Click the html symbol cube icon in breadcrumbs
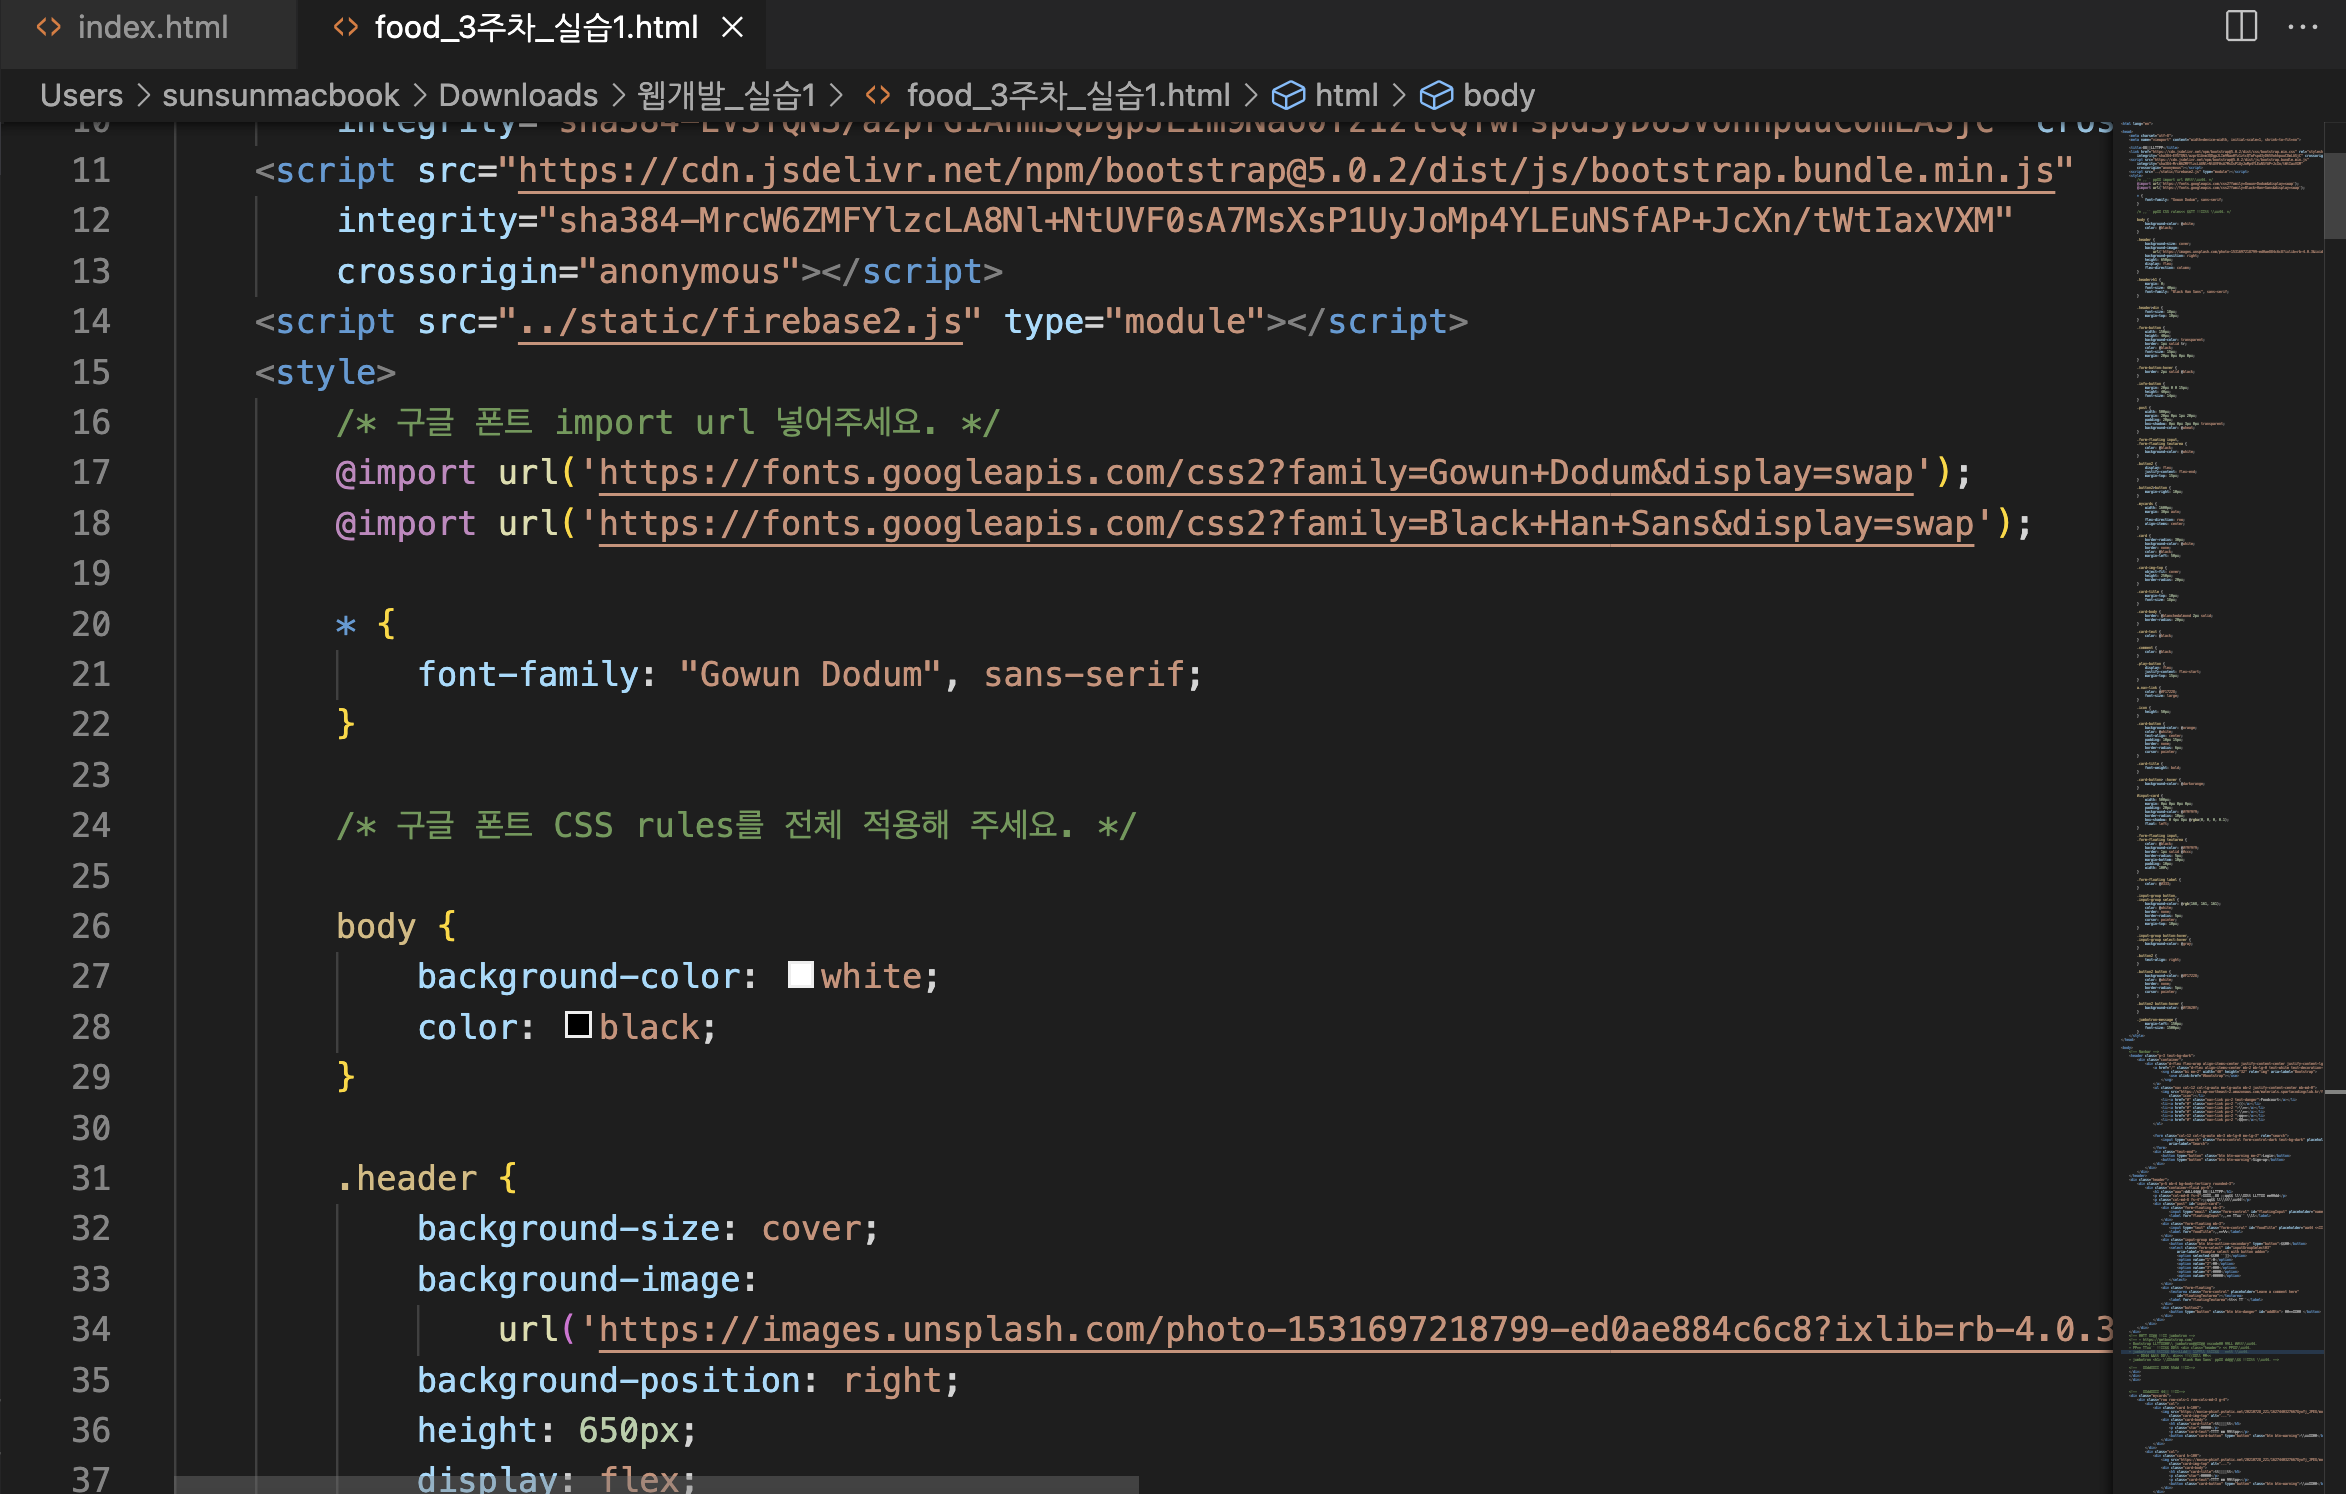2346x1494 pixels. pos(1288,95)
